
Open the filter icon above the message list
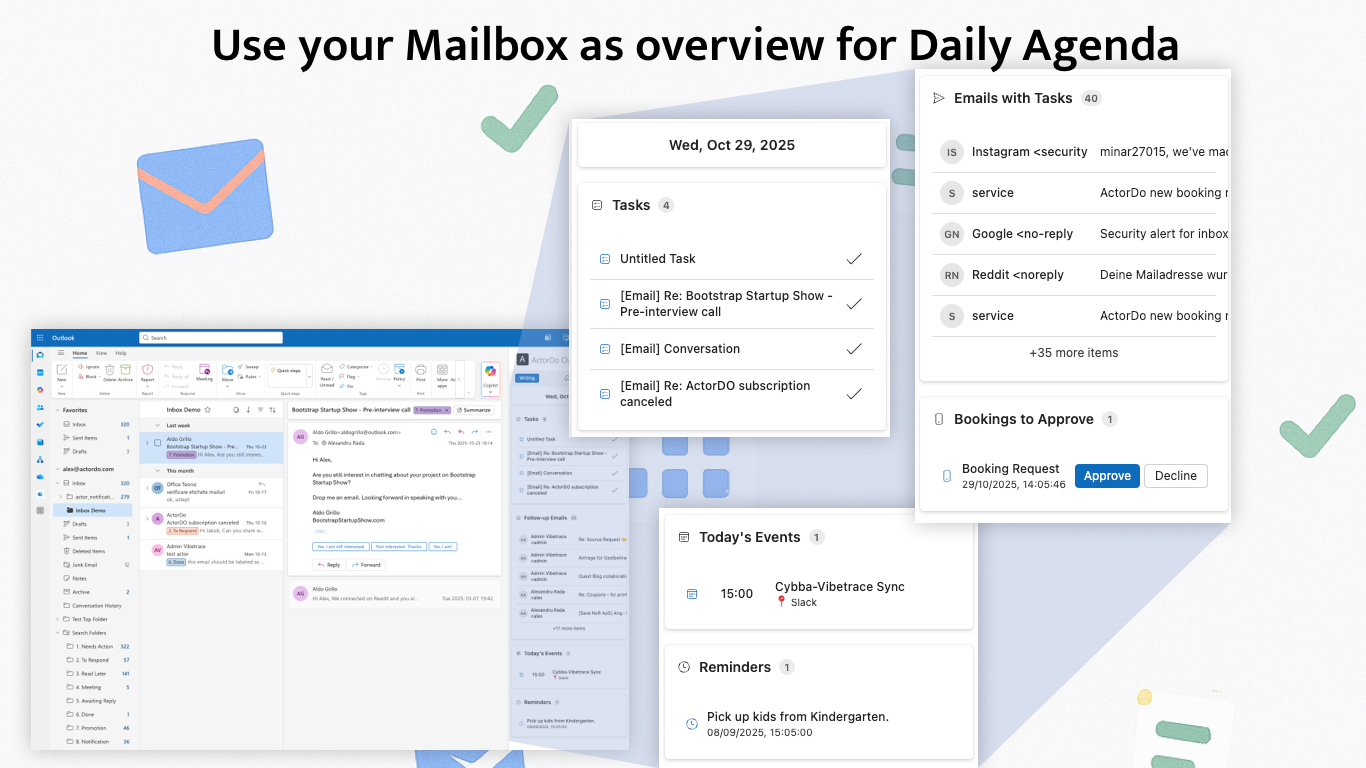pyautogui.click(x=261, y=409)
